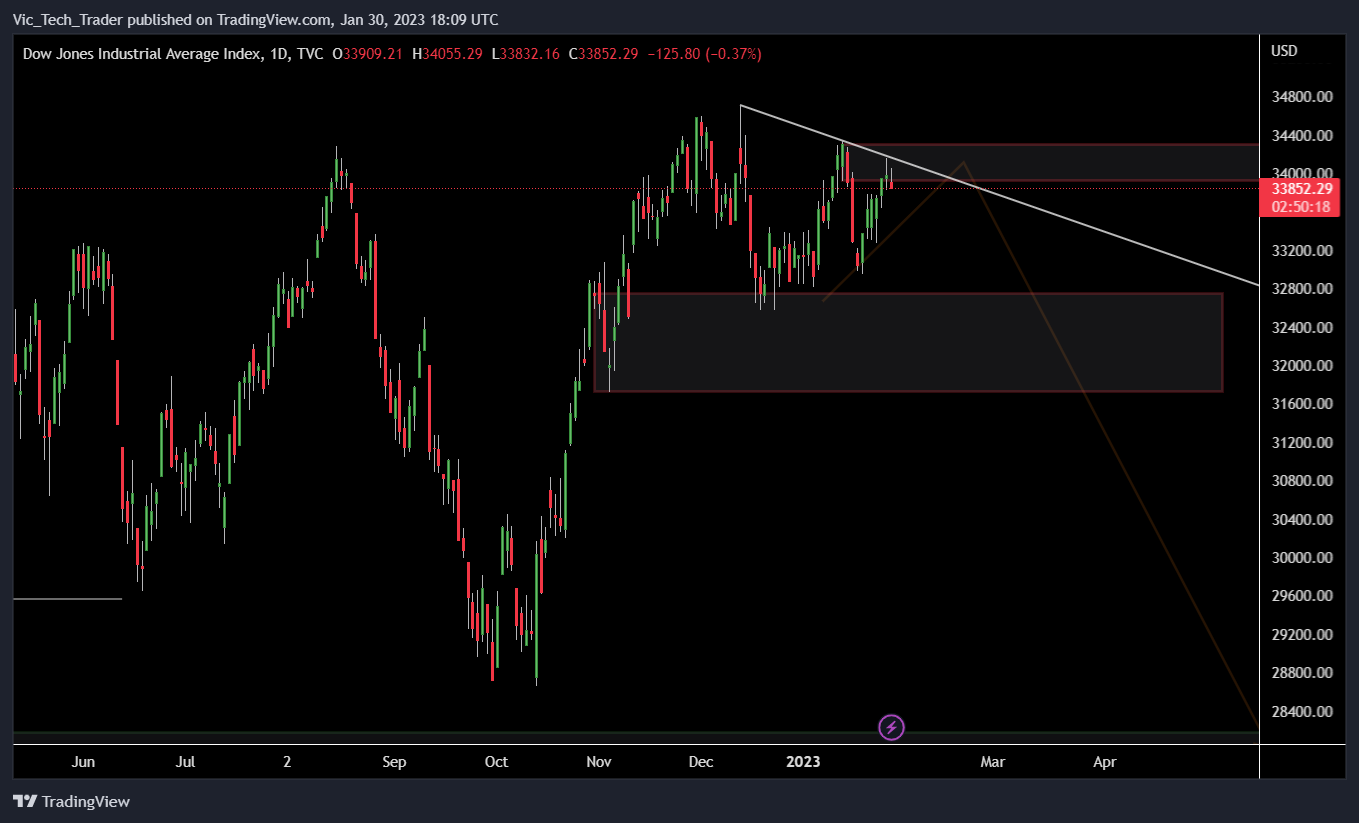
Task: Click the 34000.00 price axis label
Action: coord(1302,173)
